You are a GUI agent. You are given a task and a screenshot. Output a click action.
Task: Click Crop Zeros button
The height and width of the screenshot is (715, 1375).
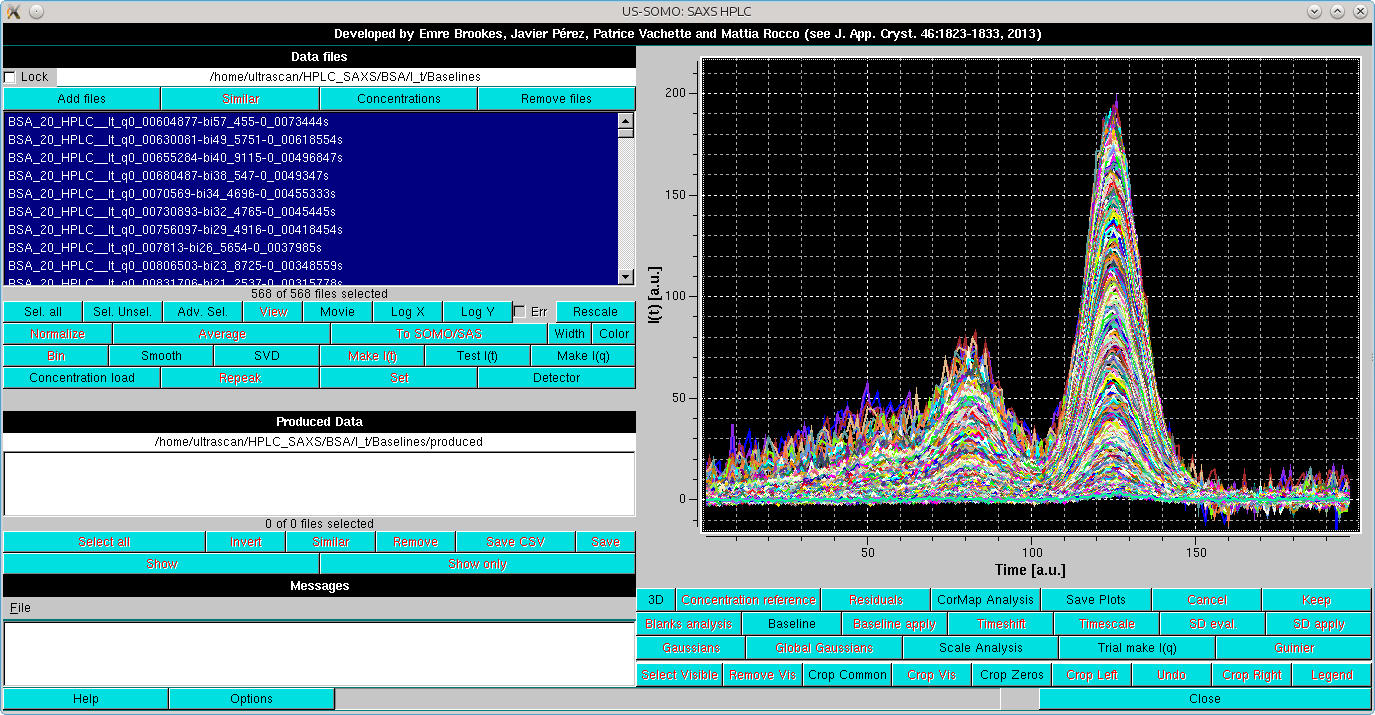click(1013, 675)
